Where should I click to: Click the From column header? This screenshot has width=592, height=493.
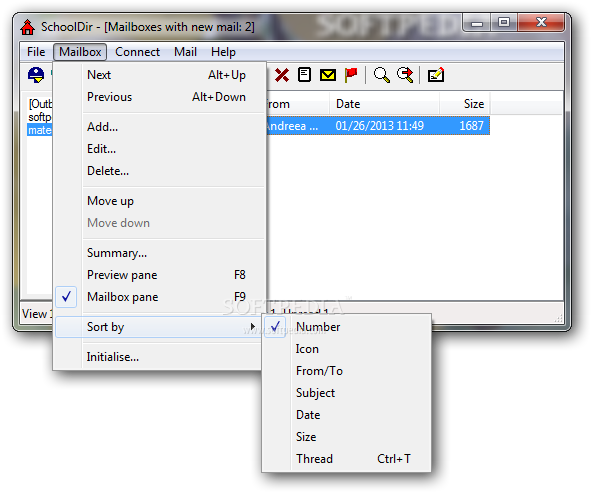point(298,104)
